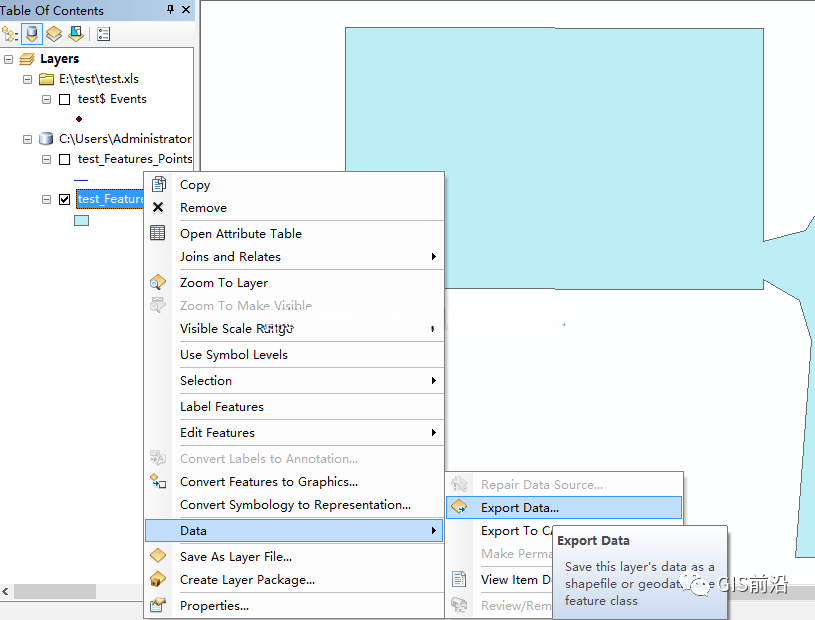Collapse the test$ Events layer node
This screenshot has width=815, height=620.
click(x=47, y=99)
